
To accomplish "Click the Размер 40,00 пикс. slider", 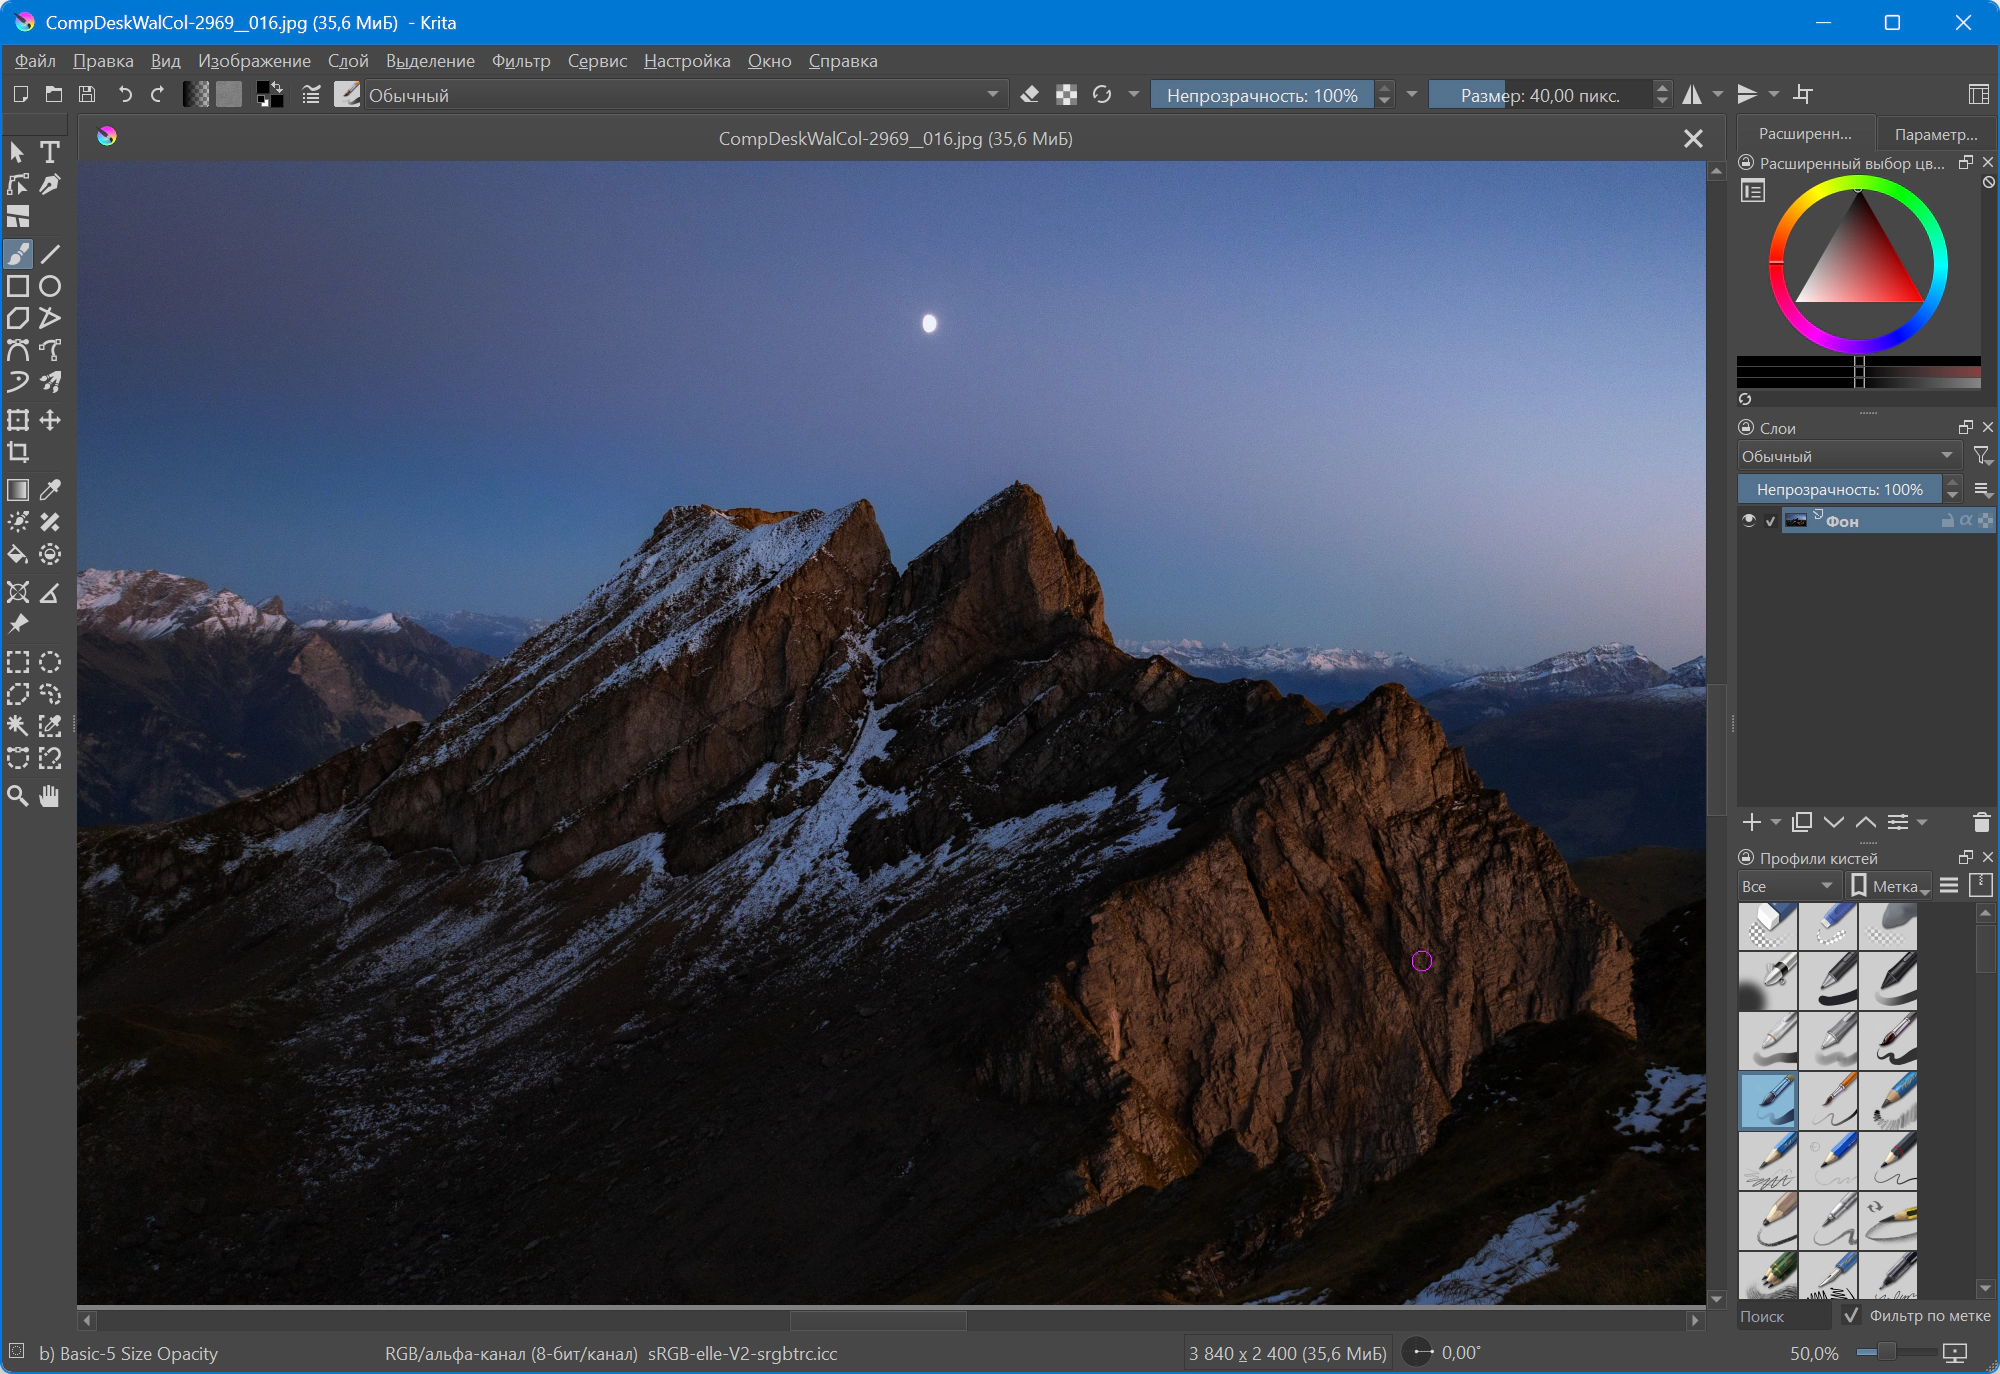I will [x=1540, y=95].
